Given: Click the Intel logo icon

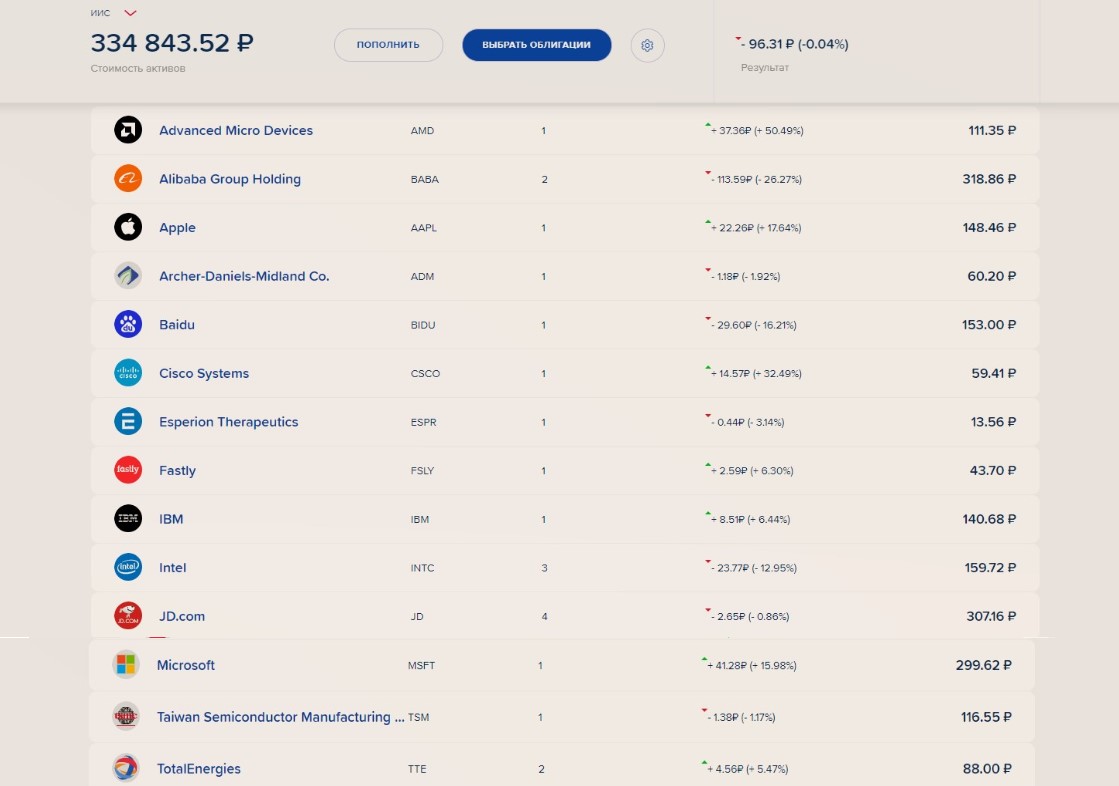Looking at the screenshot, I should click(128, 567).
